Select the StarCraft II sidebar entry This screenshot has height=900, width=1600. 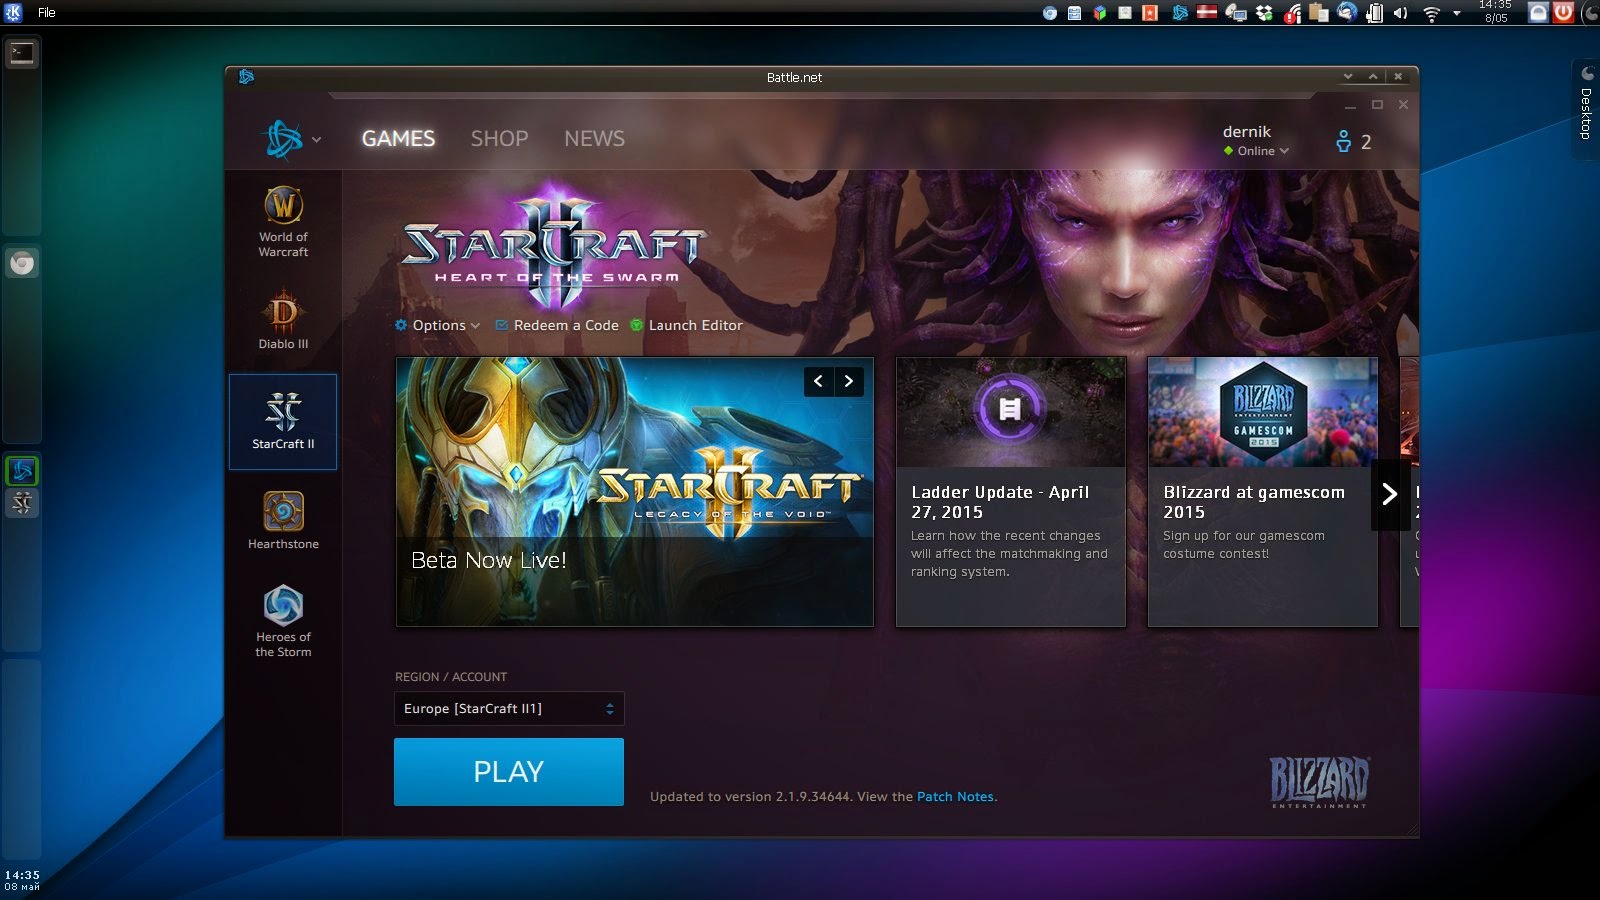click(x=283, y=421)
